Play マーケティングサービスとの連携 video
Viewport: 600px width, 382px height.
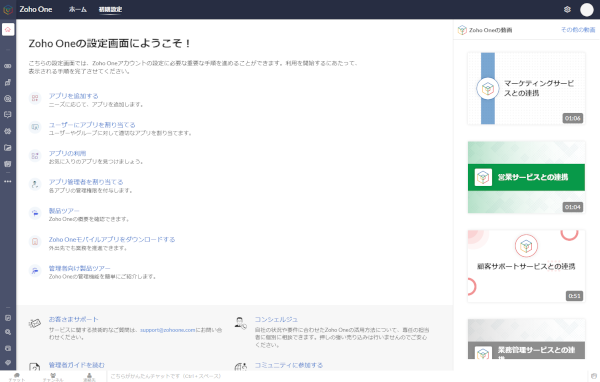(526, 88)
